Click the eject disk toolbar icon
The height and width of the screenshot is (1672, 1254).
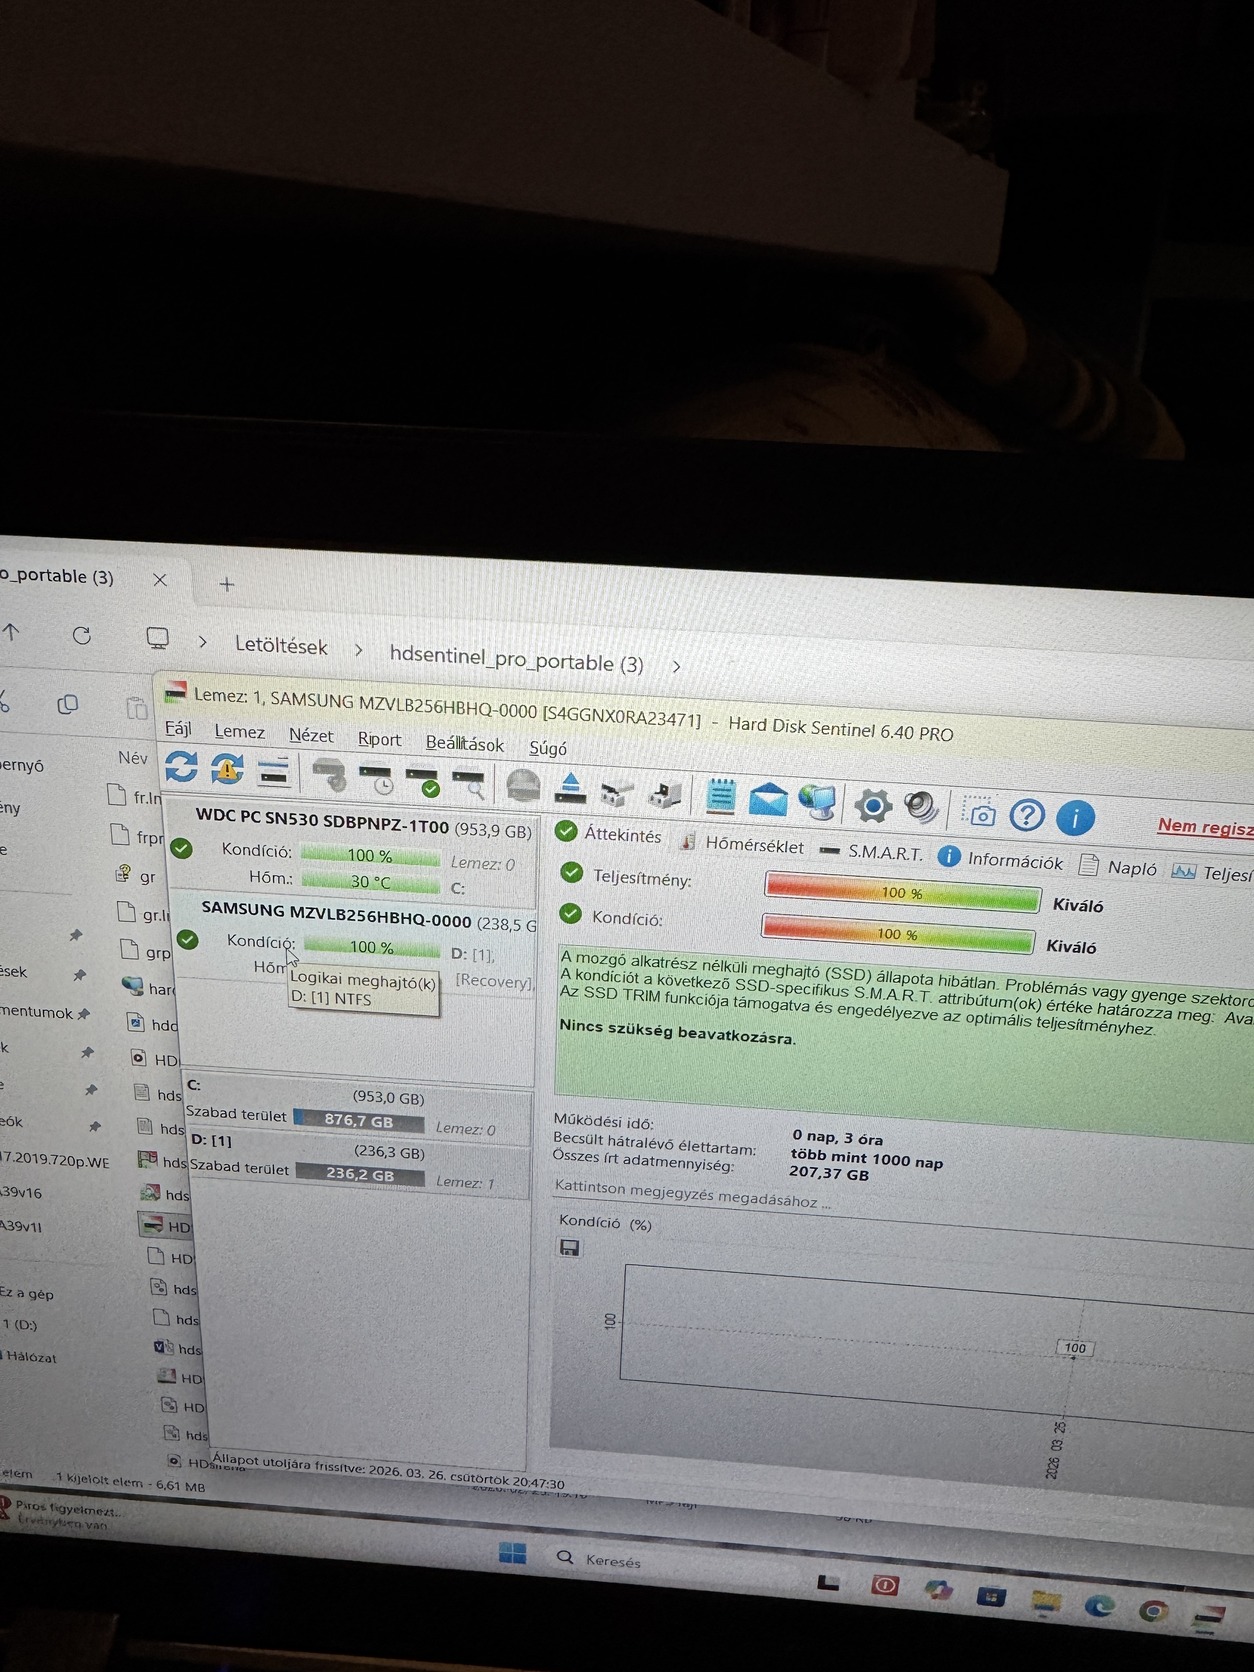point(570,788)
